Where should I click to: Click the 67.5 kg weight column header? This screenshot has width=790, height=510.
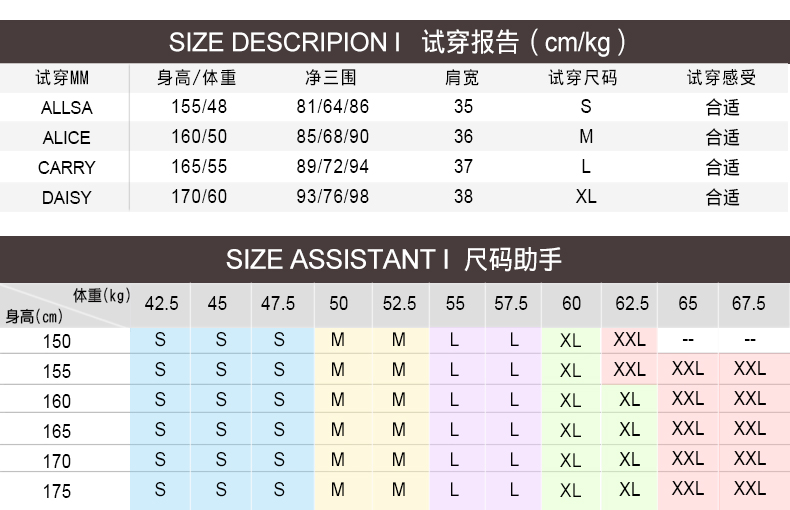748,303
